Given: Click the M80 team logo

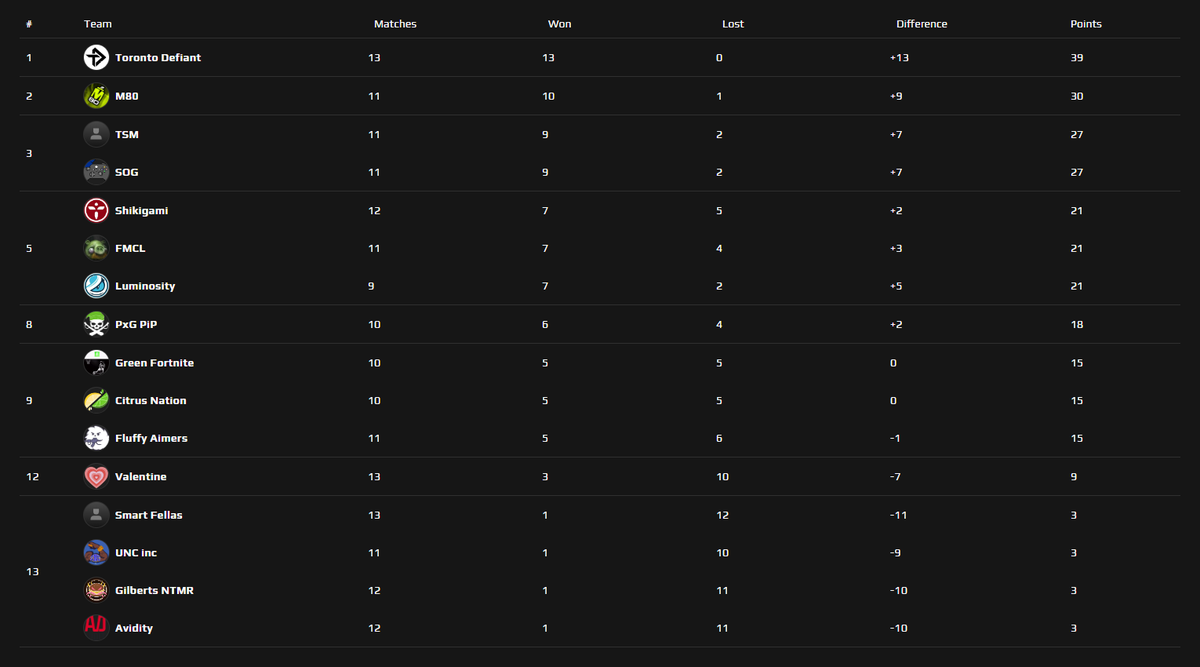Looking at the screenshot, I should (x=96, y=96).
